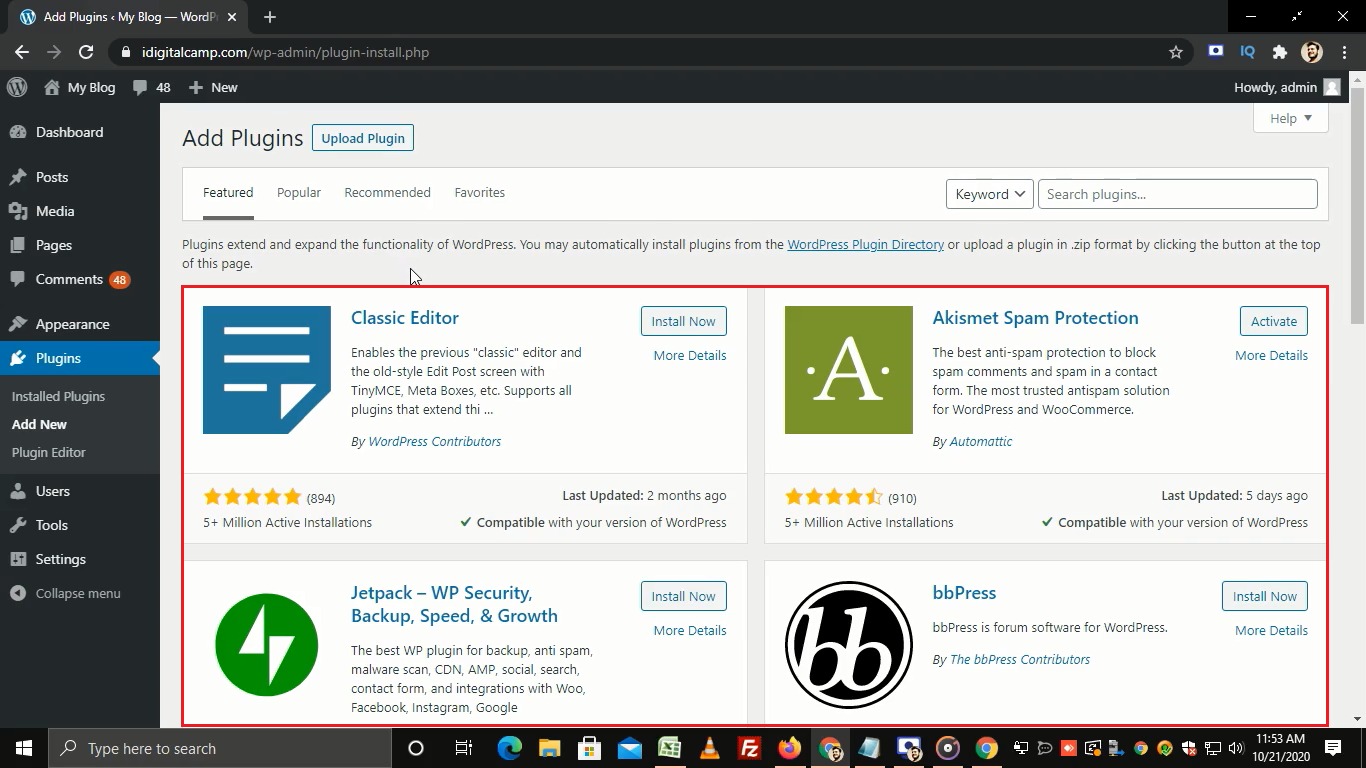Expand the Help dropdown tab
1366x768 pixels.
pyautogui.click(x=1291, y=118)
